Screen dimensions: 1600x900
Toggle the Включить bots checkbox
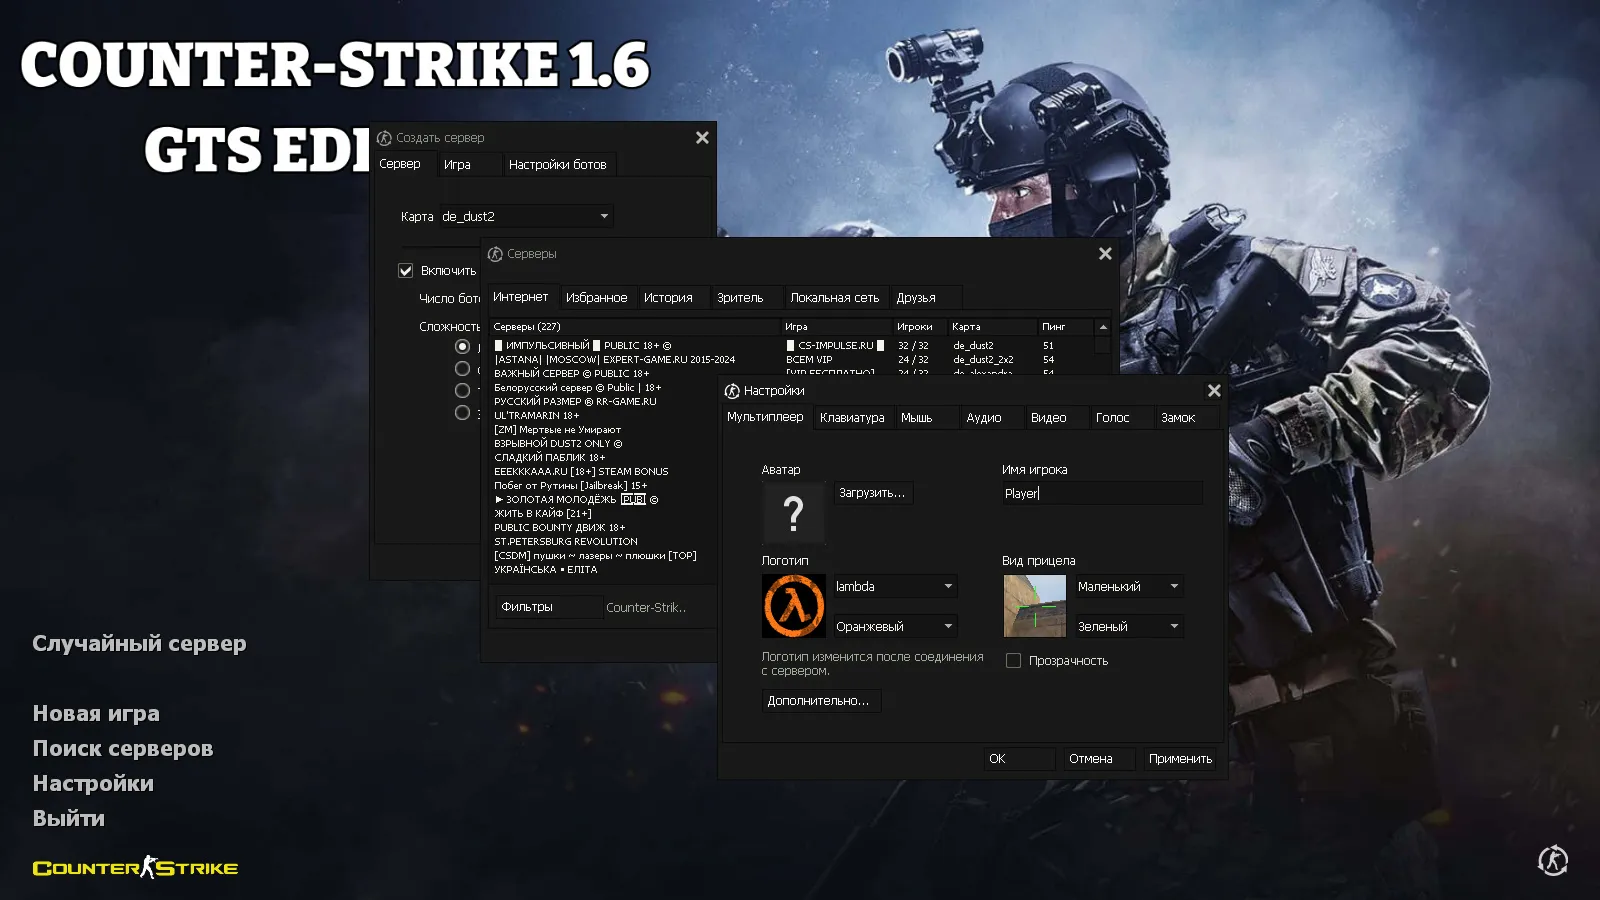click(406, 271)
